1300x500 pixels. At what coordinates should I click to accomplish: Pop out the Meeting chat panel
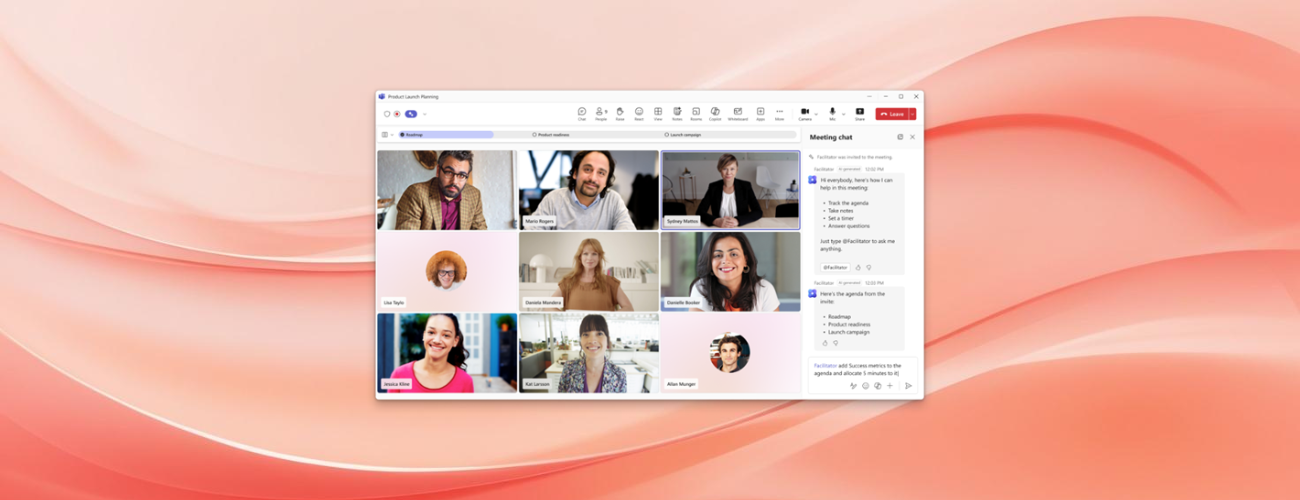point(900,137)
